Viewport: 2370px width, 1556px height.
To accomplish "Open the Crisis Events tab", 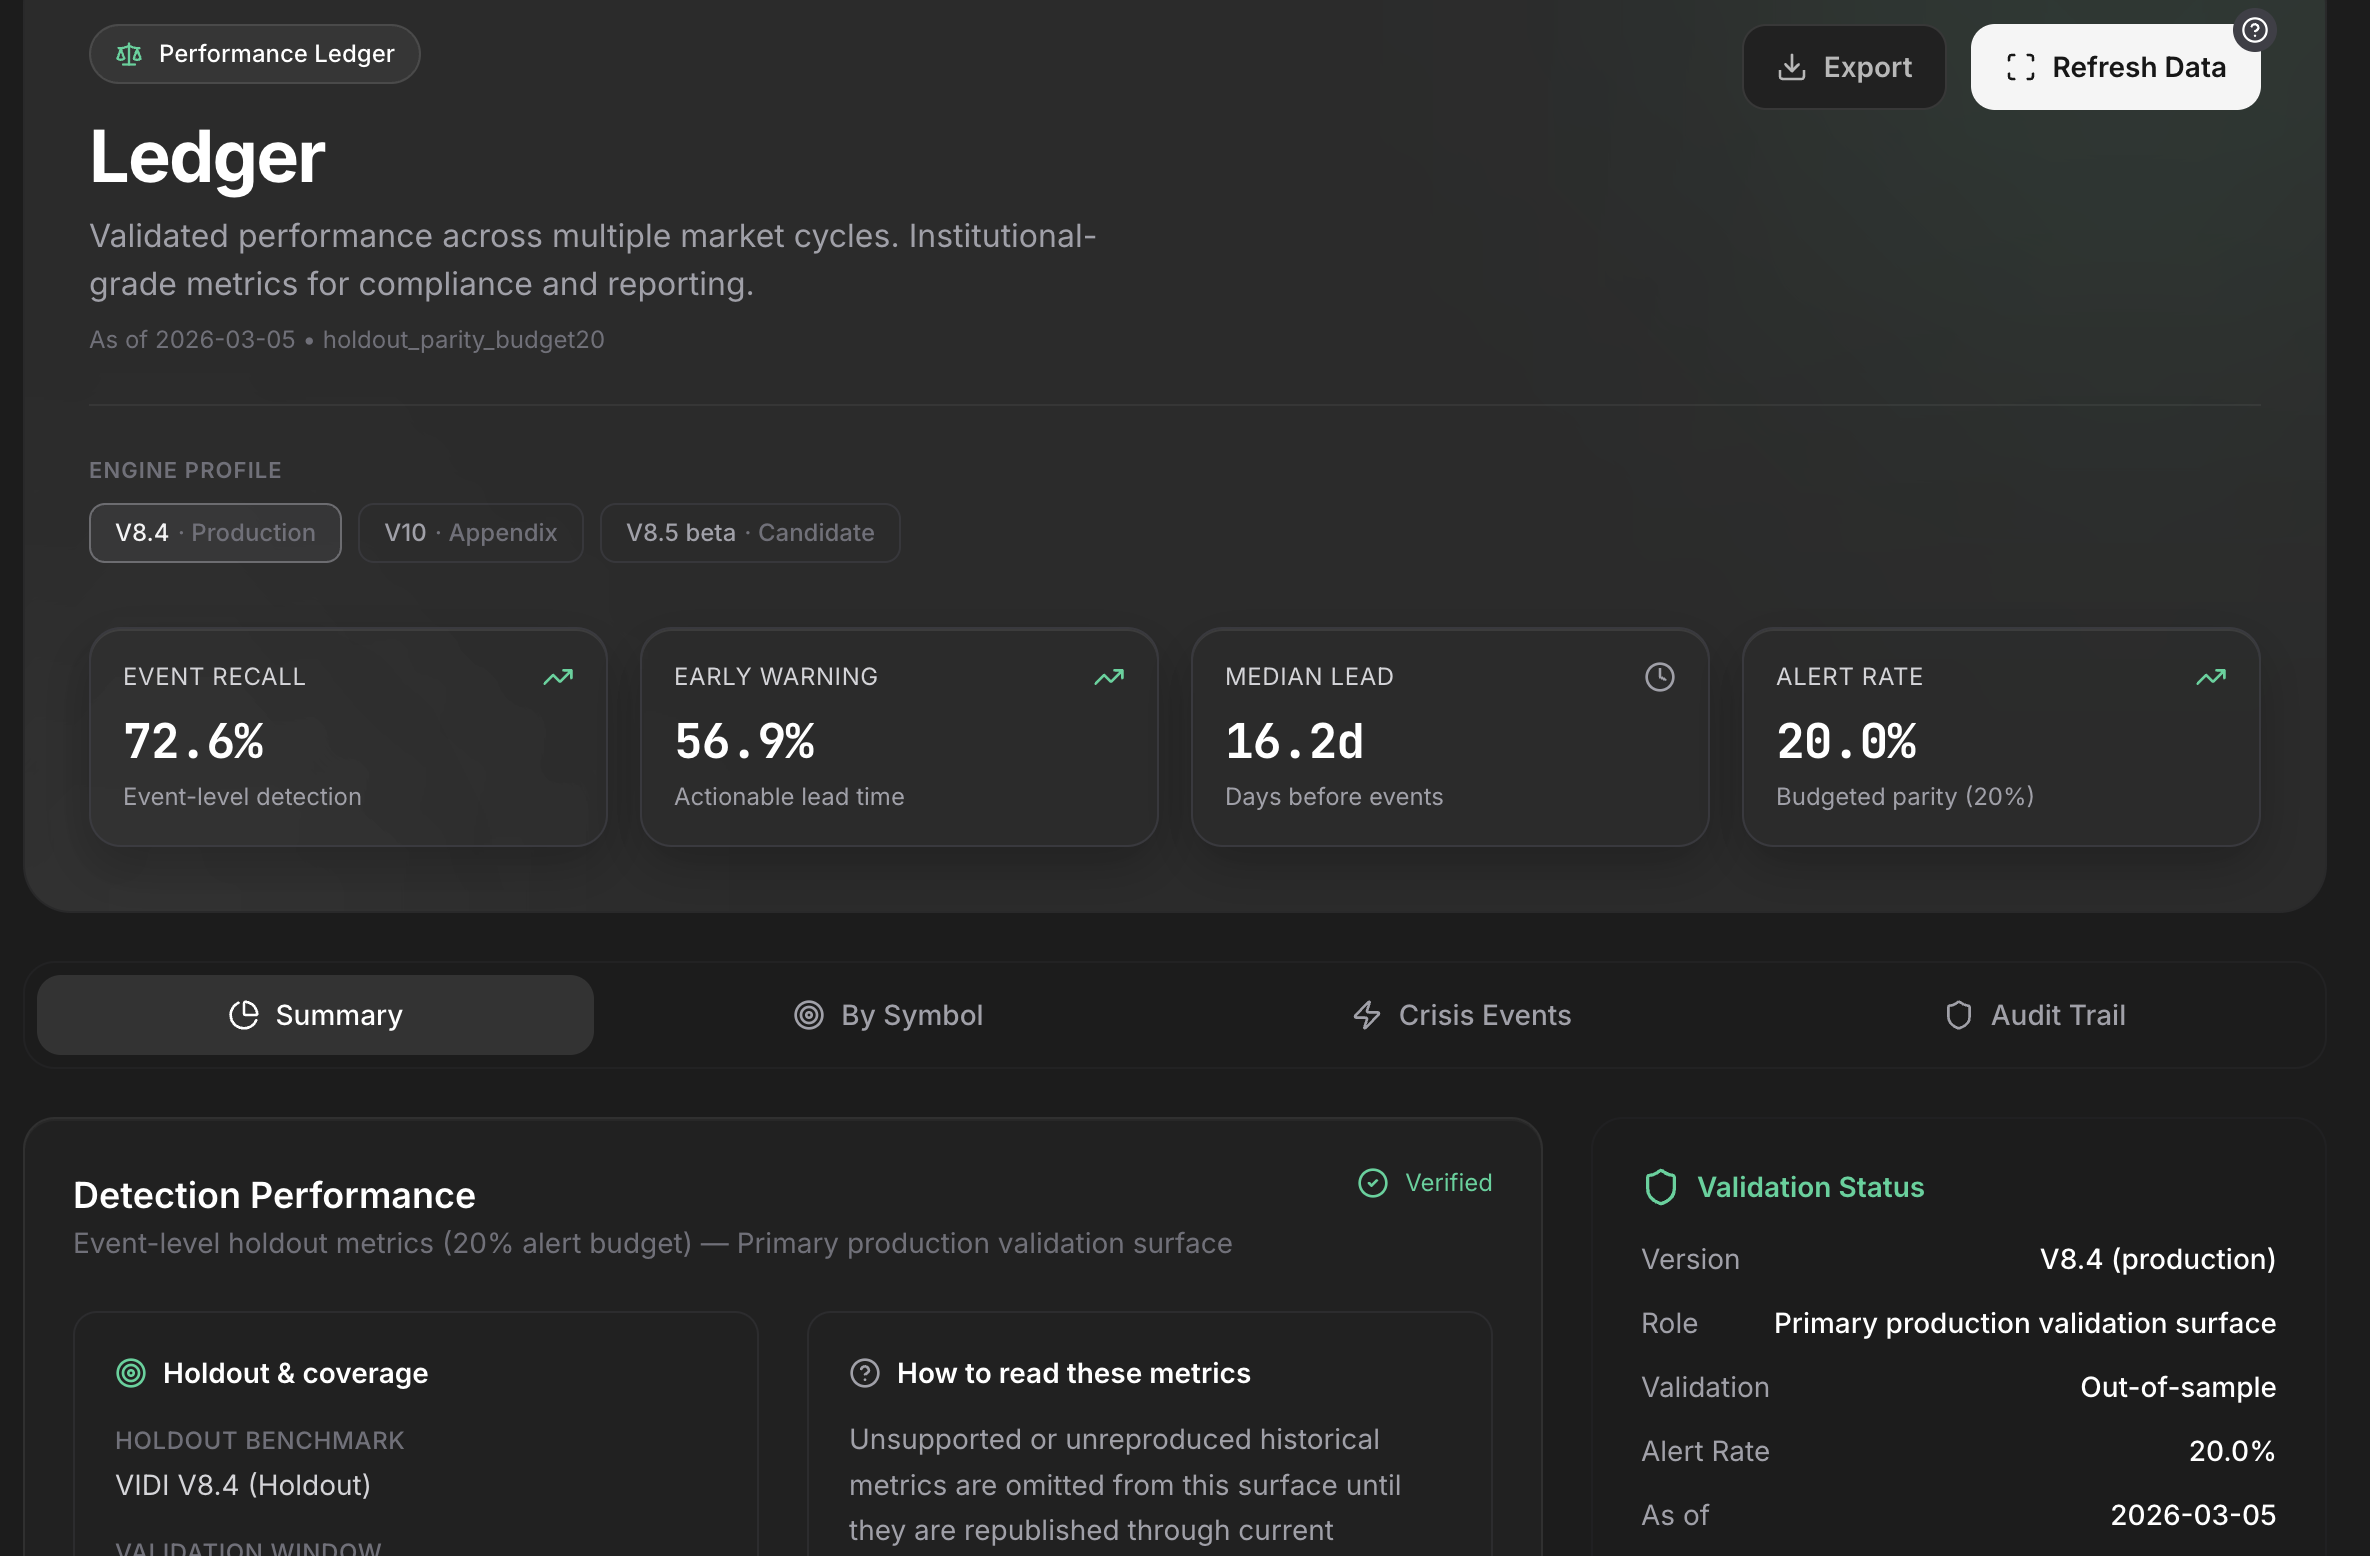I will pos(1461,1015).
